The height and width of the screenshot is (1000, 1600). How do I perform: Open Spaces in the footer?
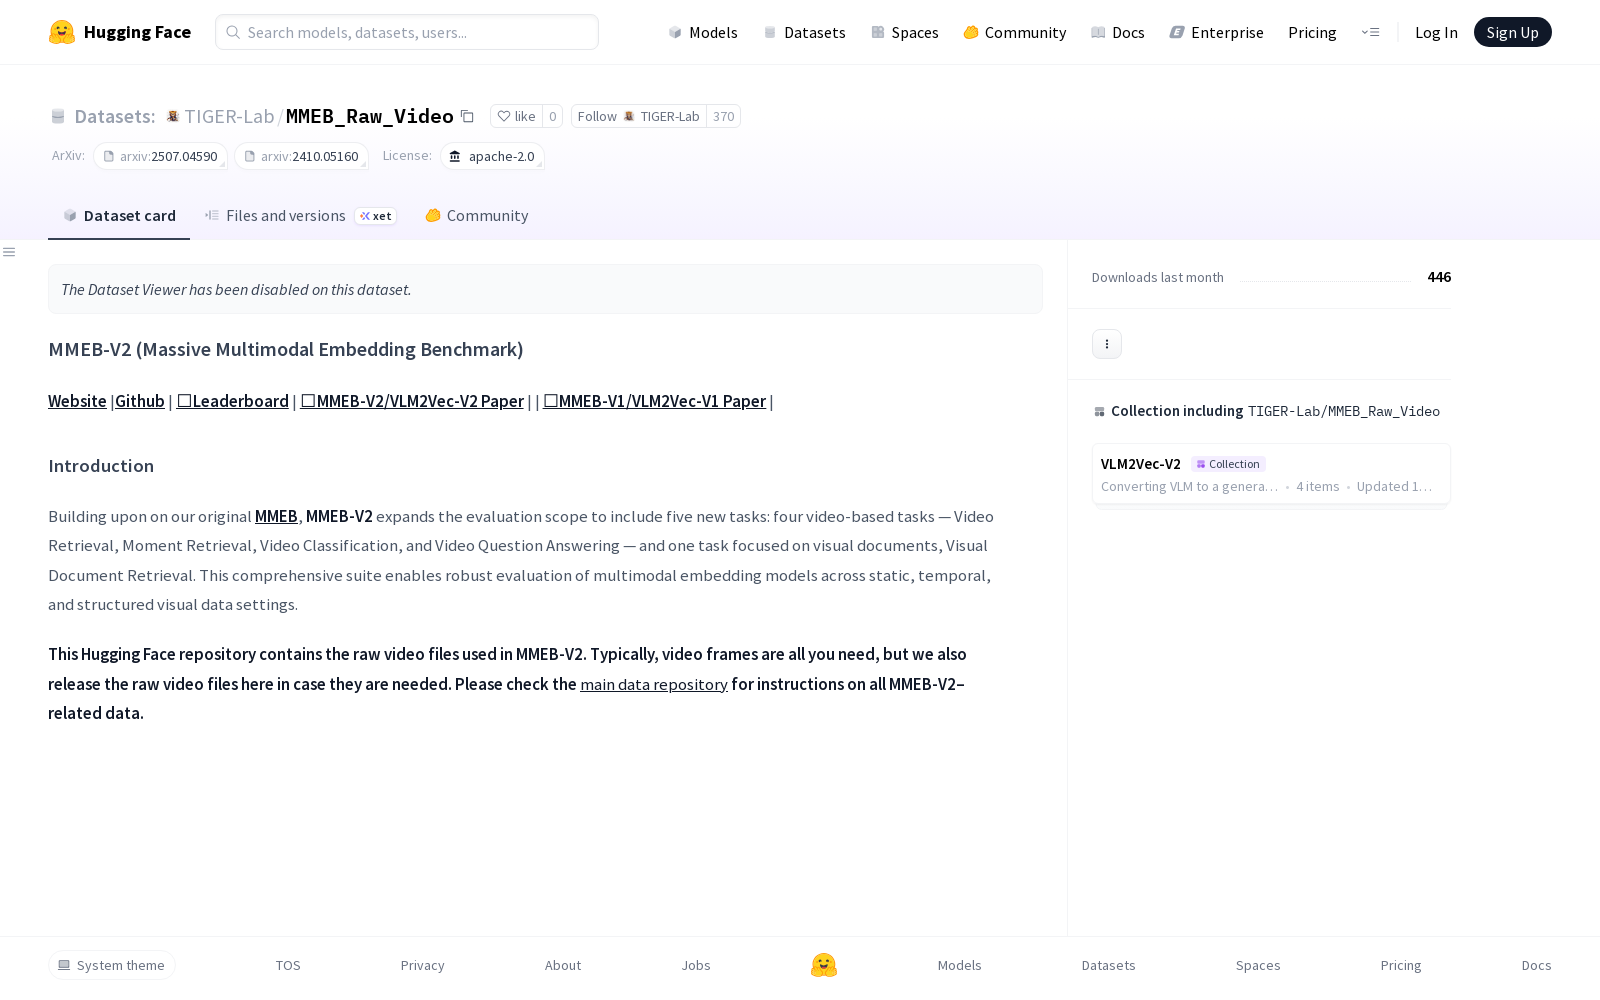click(x=1258, y=965)
